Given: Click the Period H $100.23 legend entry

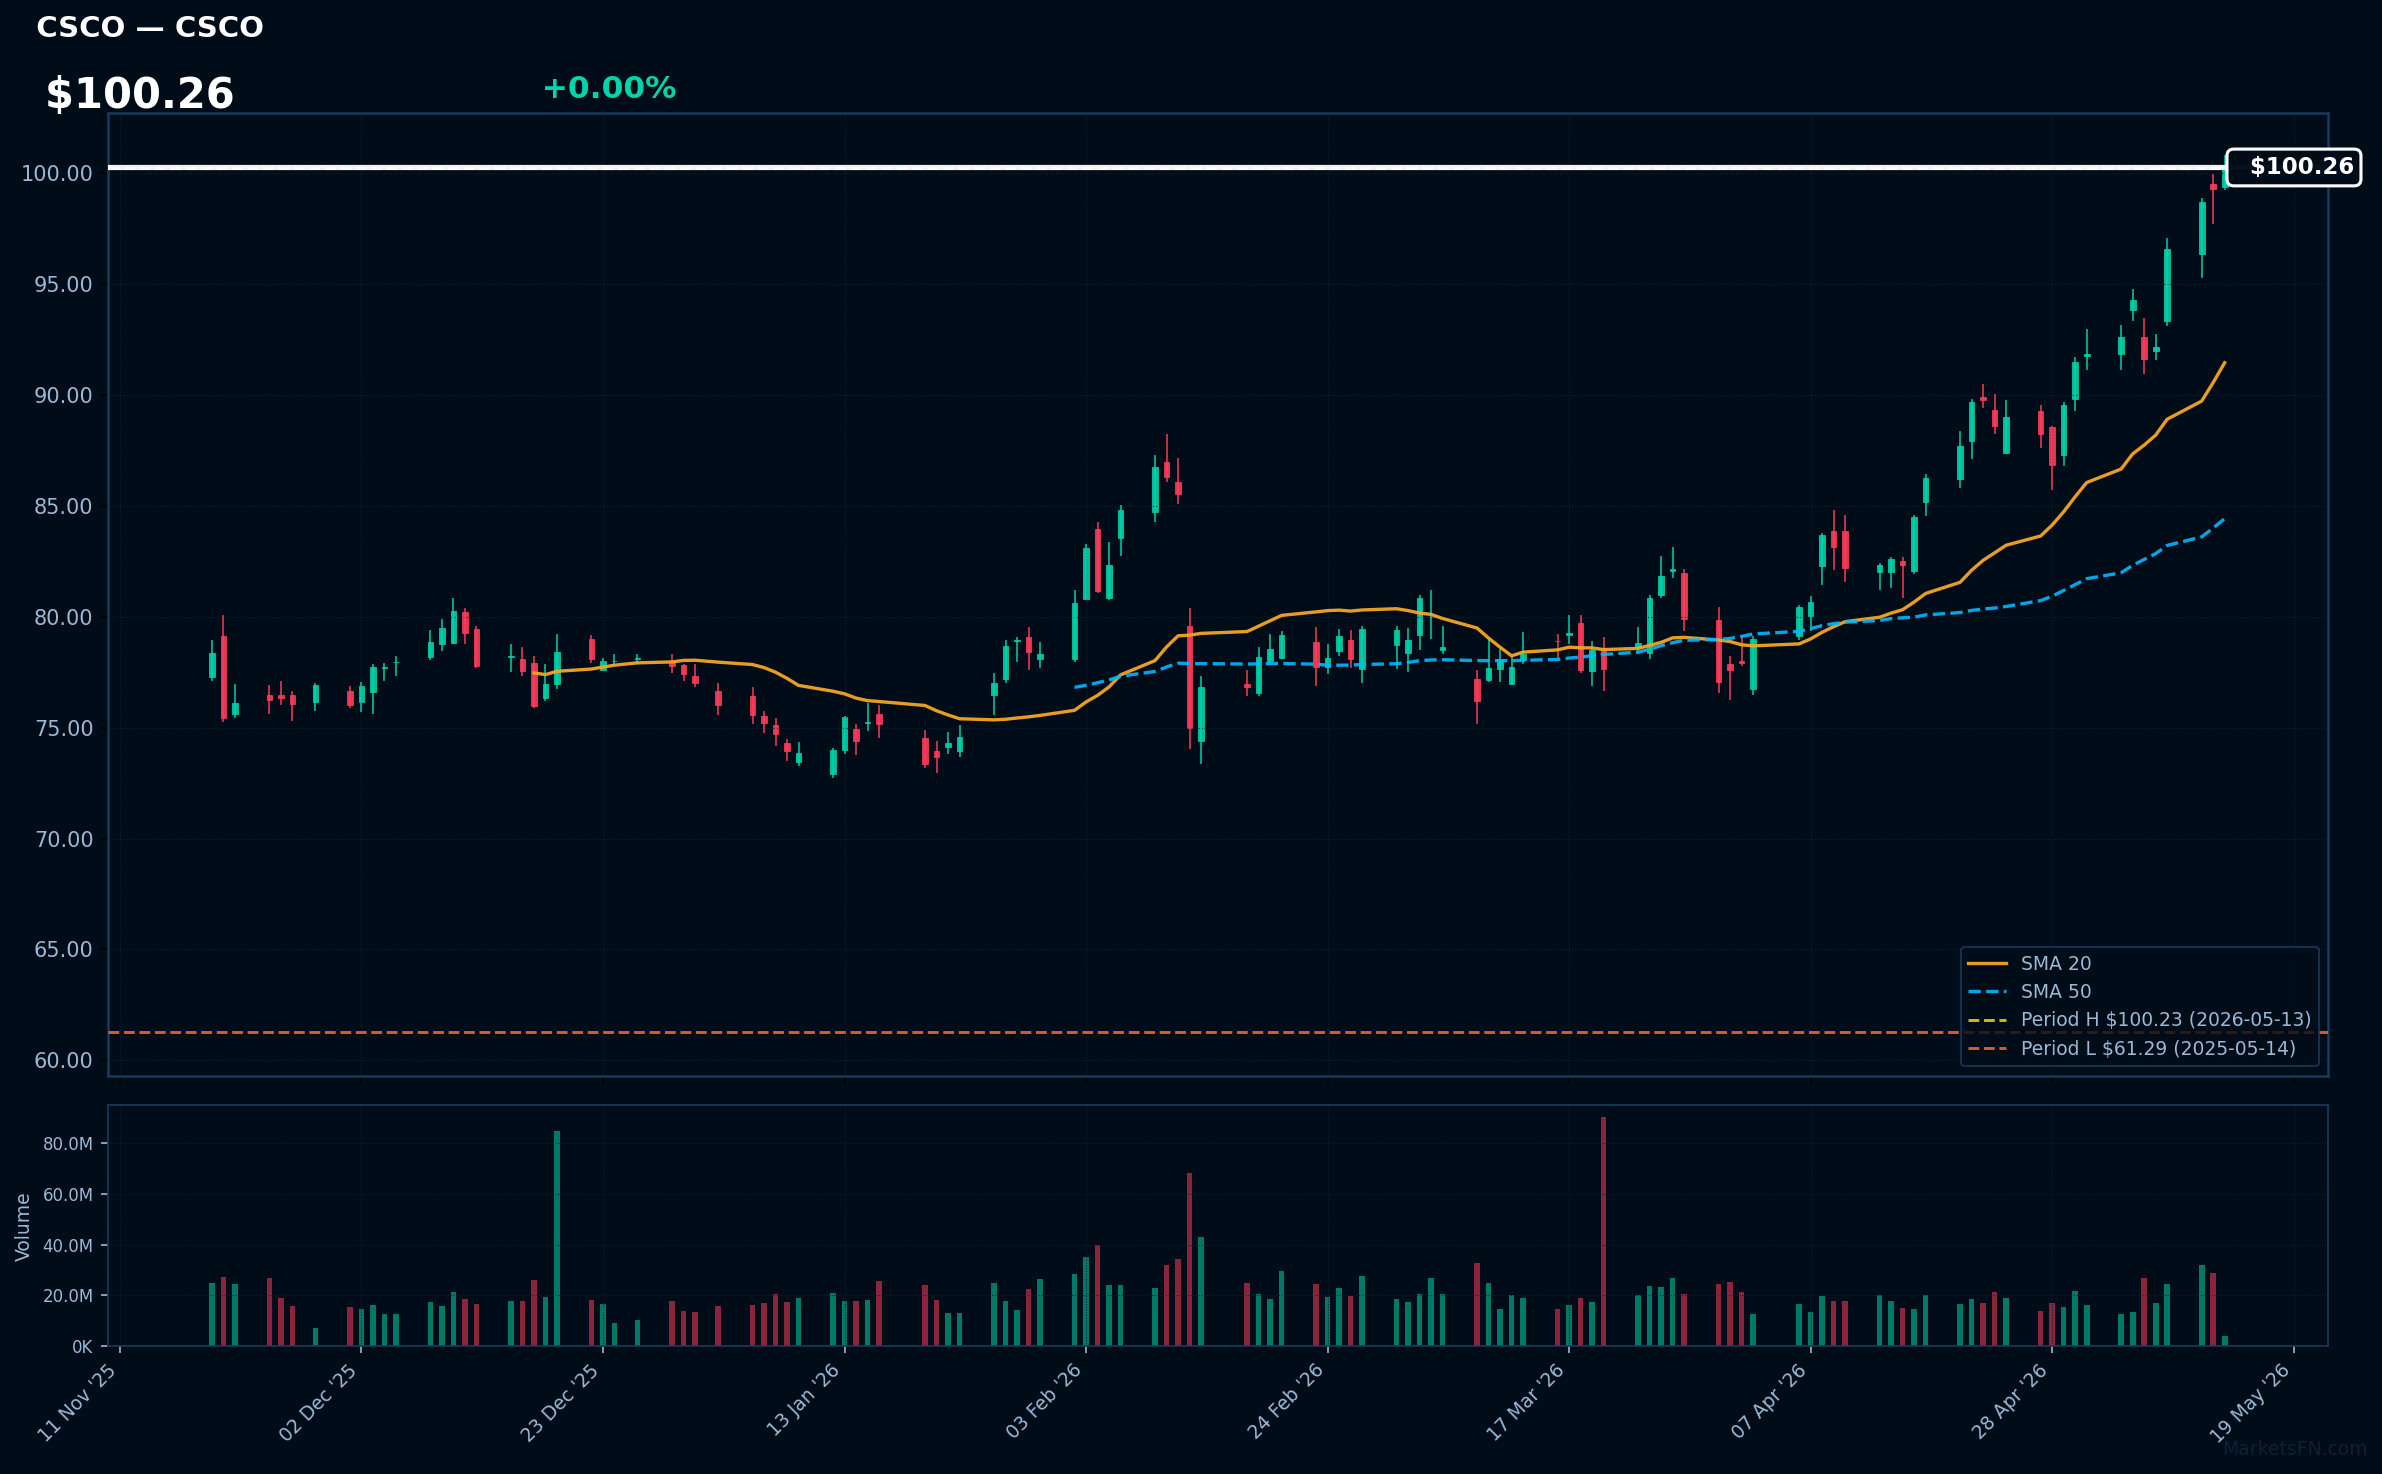Looking at the screenshot, I should pyautogui.click(x=2139, y=1019).
